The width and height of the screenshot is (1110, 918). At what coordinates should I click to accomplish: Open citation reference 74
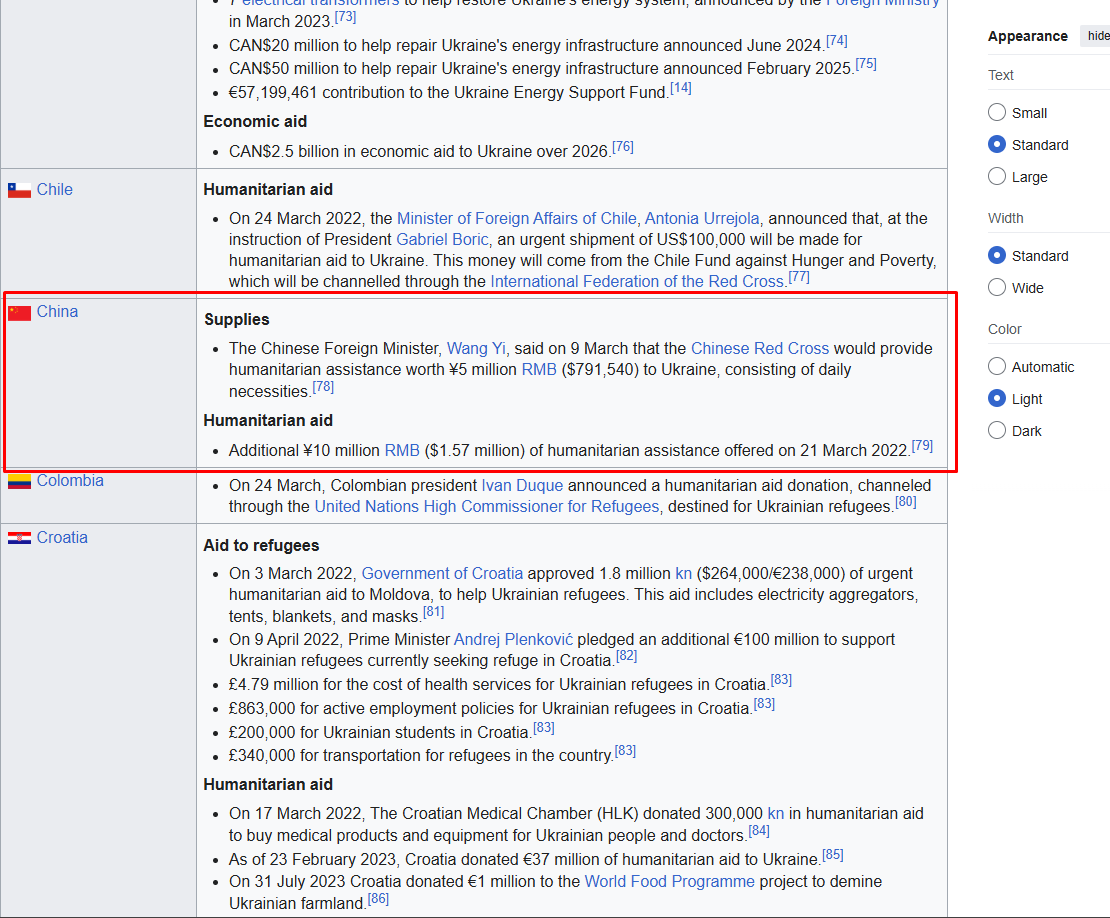click(x=837, y=41)
